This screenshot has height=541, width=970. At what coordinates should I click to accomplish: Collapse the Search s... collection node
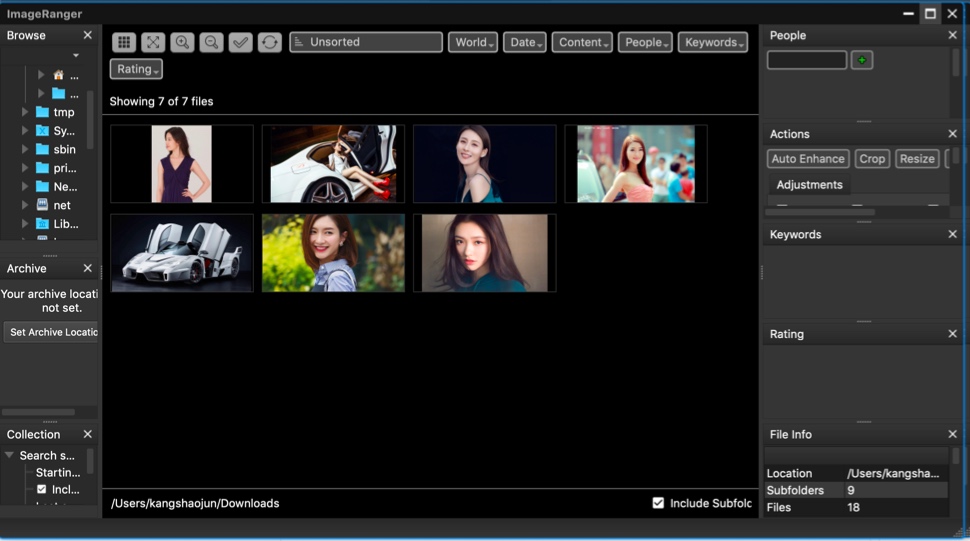9,455
